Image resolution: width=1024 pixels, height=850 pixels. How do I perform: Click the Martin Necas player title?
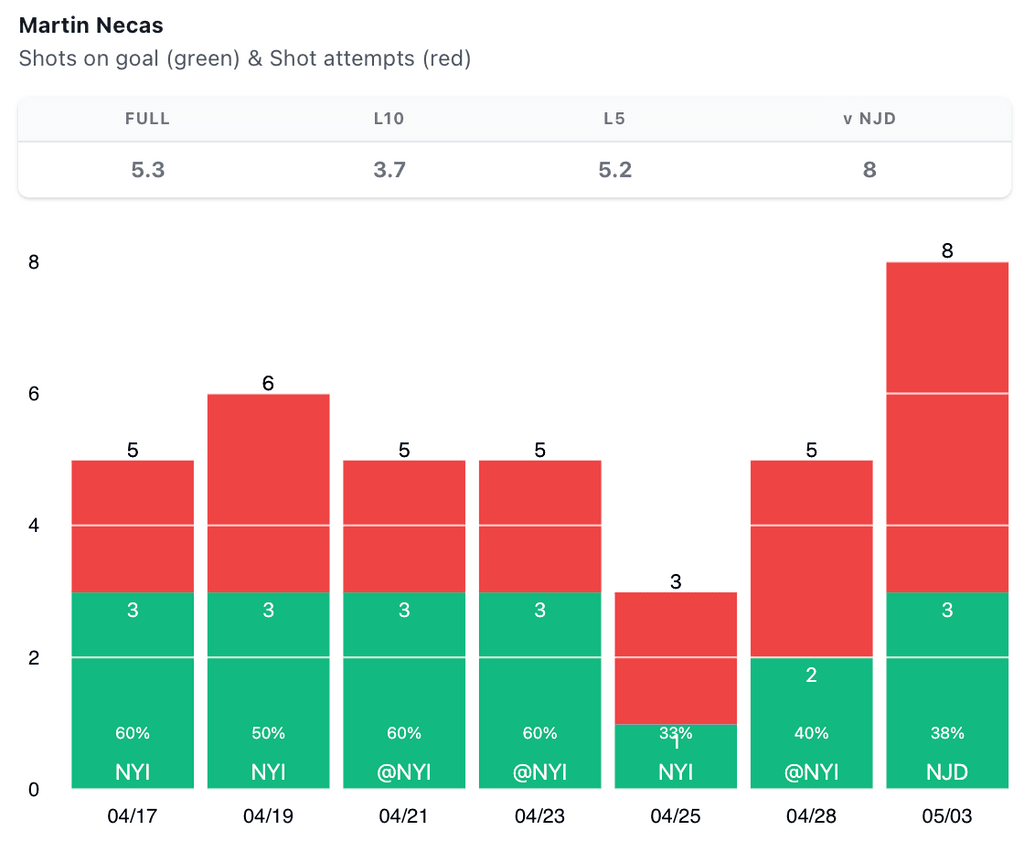91,25
